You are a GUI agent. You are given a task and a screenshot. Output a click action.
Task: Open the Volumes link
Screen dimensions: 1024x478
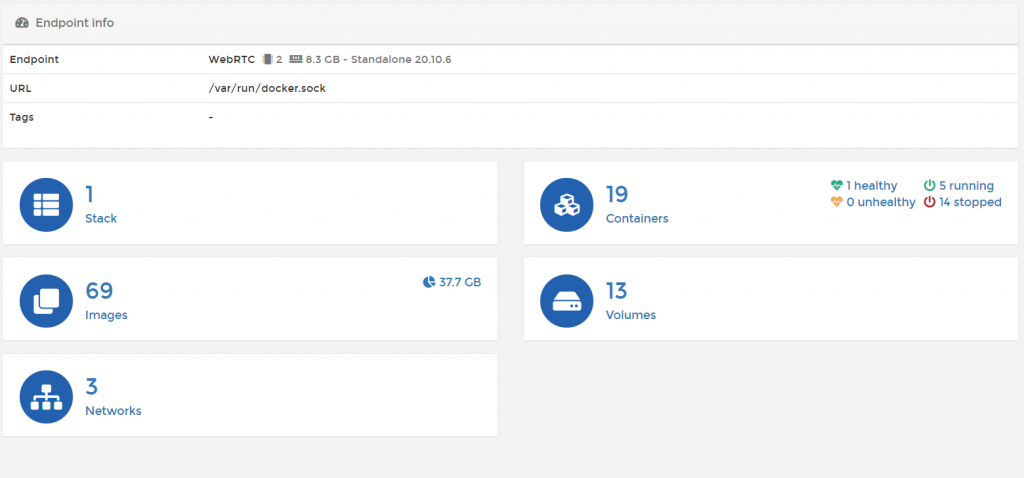coord(631,315)
